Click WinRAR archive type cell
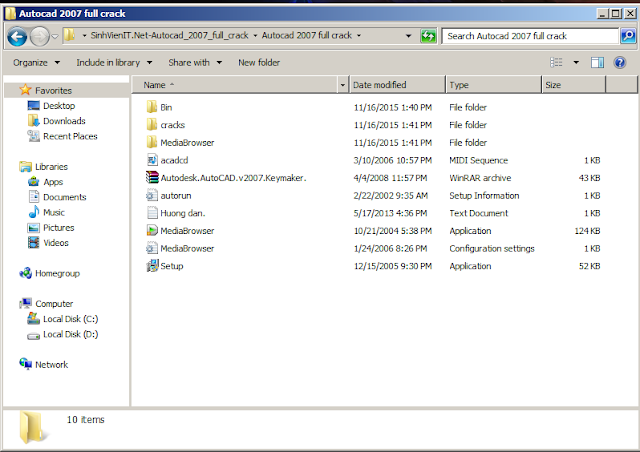The height and width of the screenshot is (452, 640). [x=480, y=178]
